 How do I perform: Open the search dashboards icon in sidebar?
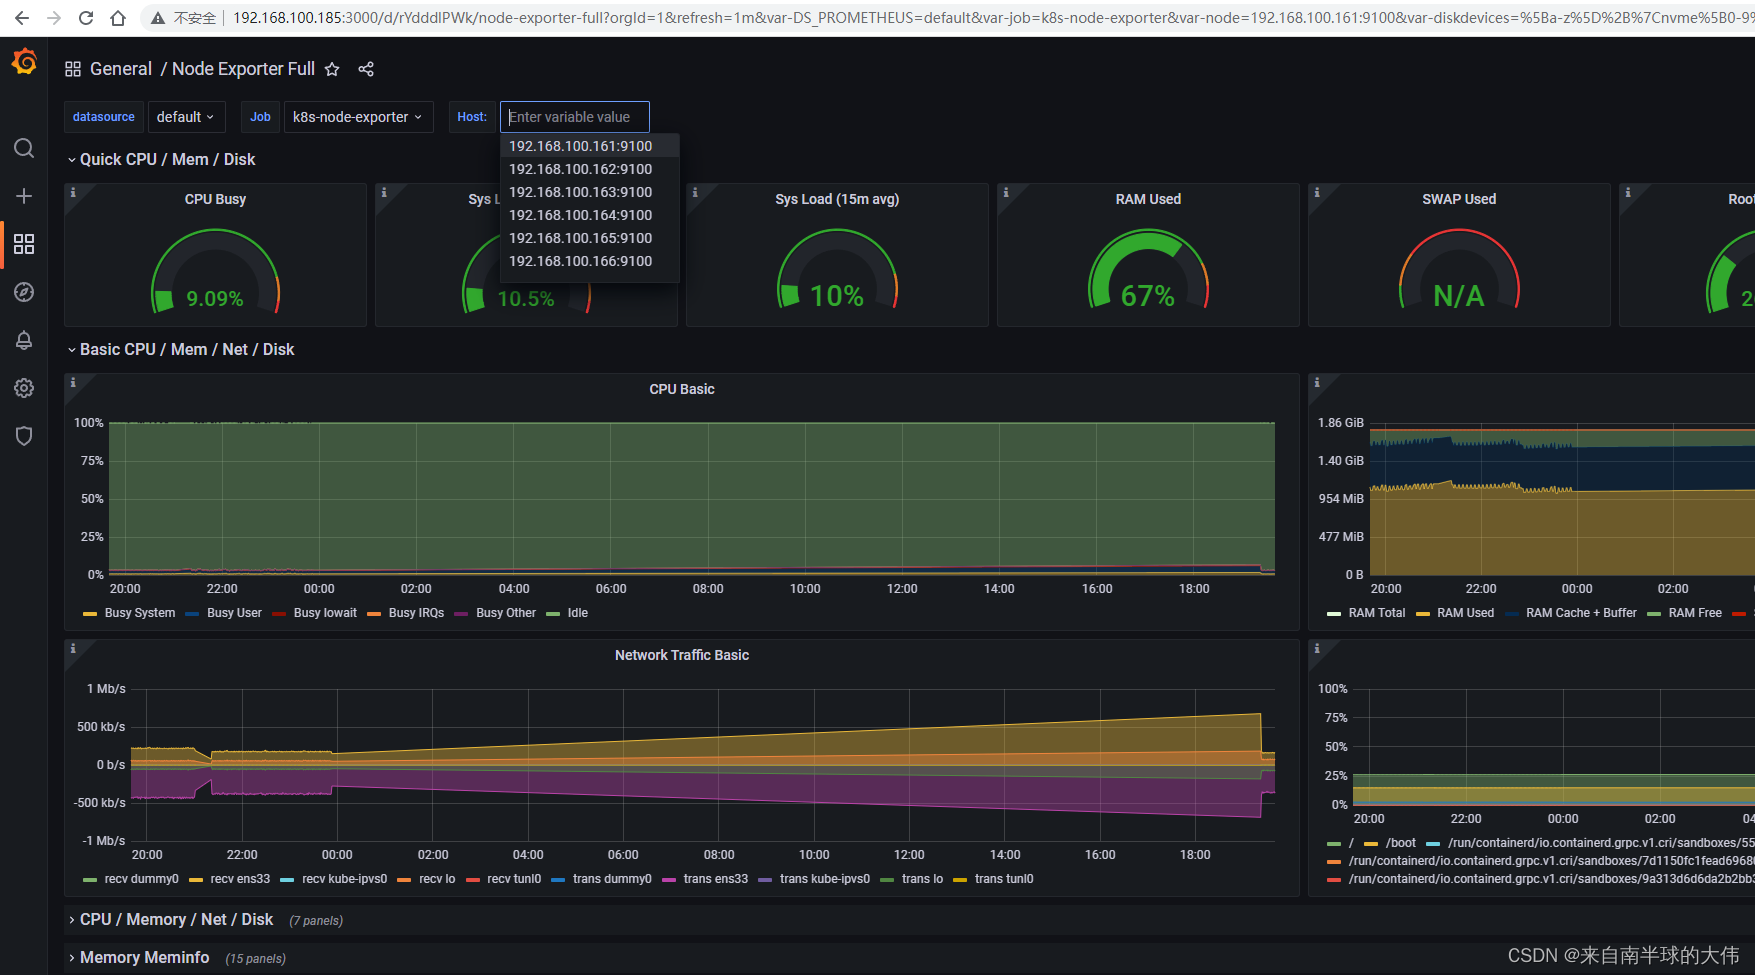pyautogui.click(x=24, y=148)
